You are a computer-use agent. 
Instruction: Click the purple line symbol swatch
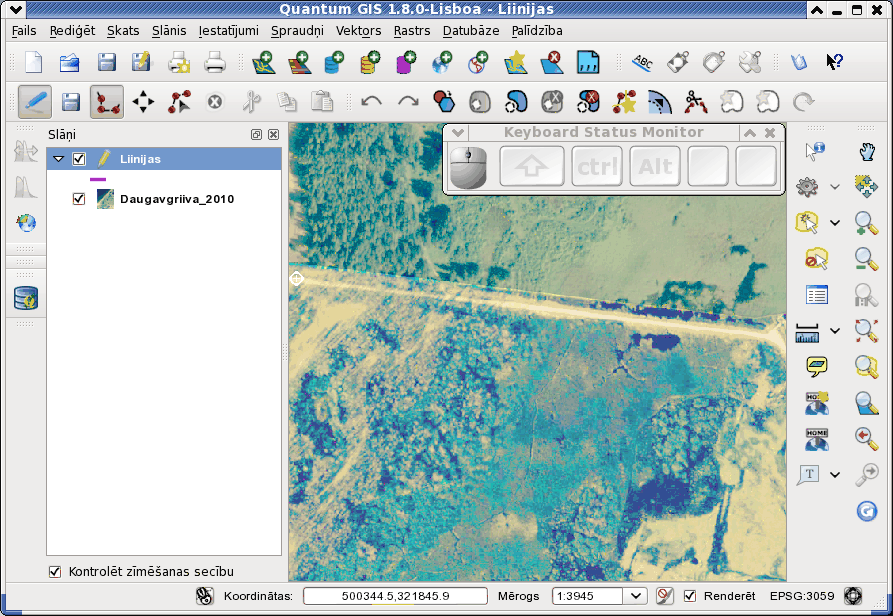tap(98, 179)
